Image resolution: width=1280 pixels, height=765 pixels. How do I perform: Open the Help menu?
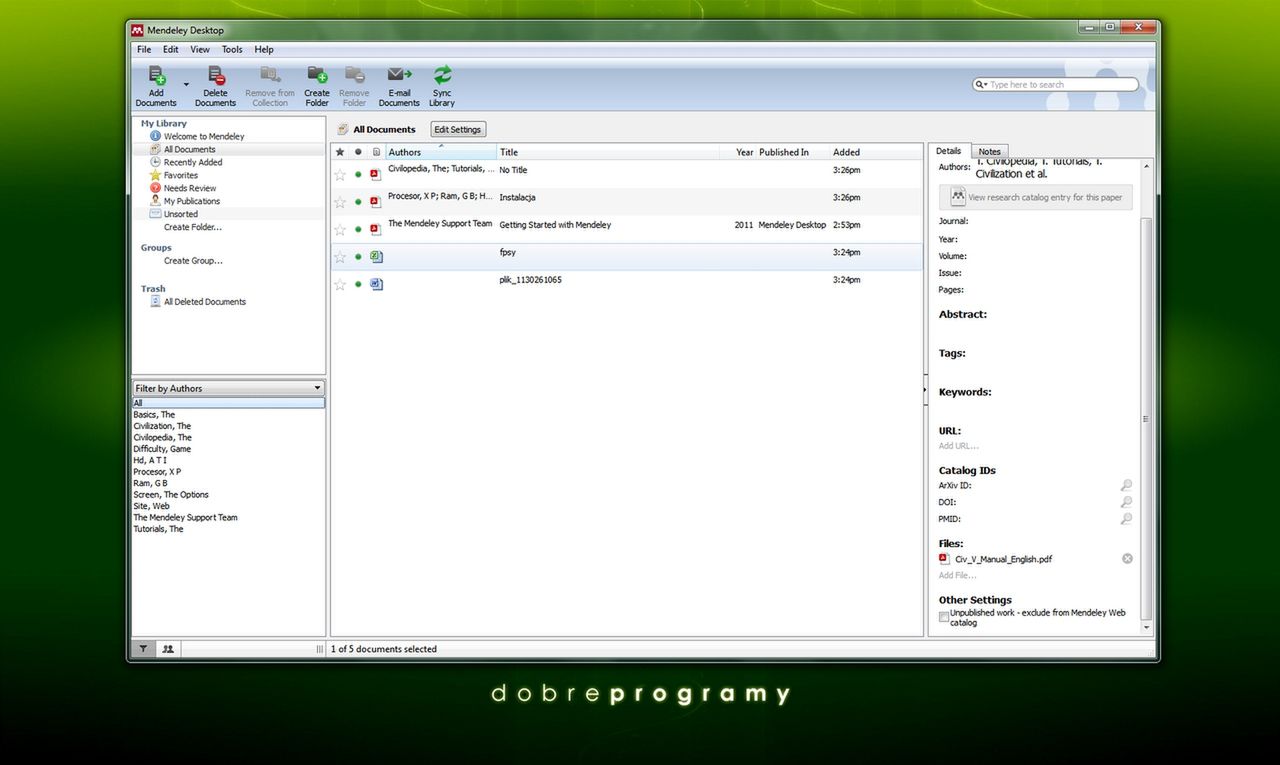(264, 49)
